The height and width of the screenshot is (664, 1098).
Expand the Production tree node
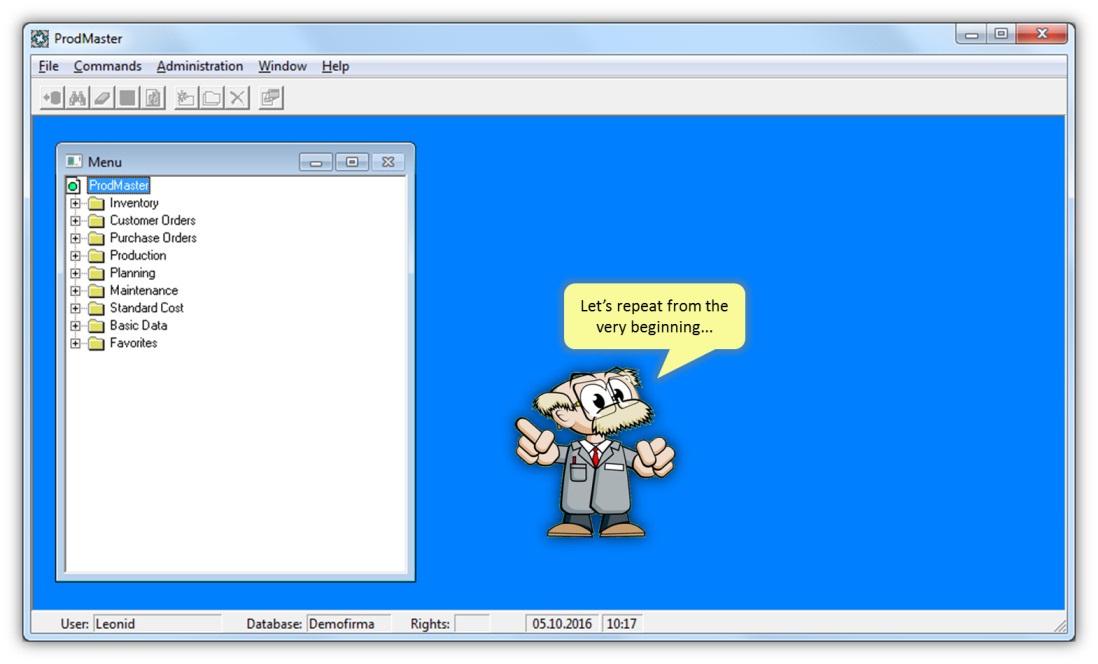(x=76, y=256)
